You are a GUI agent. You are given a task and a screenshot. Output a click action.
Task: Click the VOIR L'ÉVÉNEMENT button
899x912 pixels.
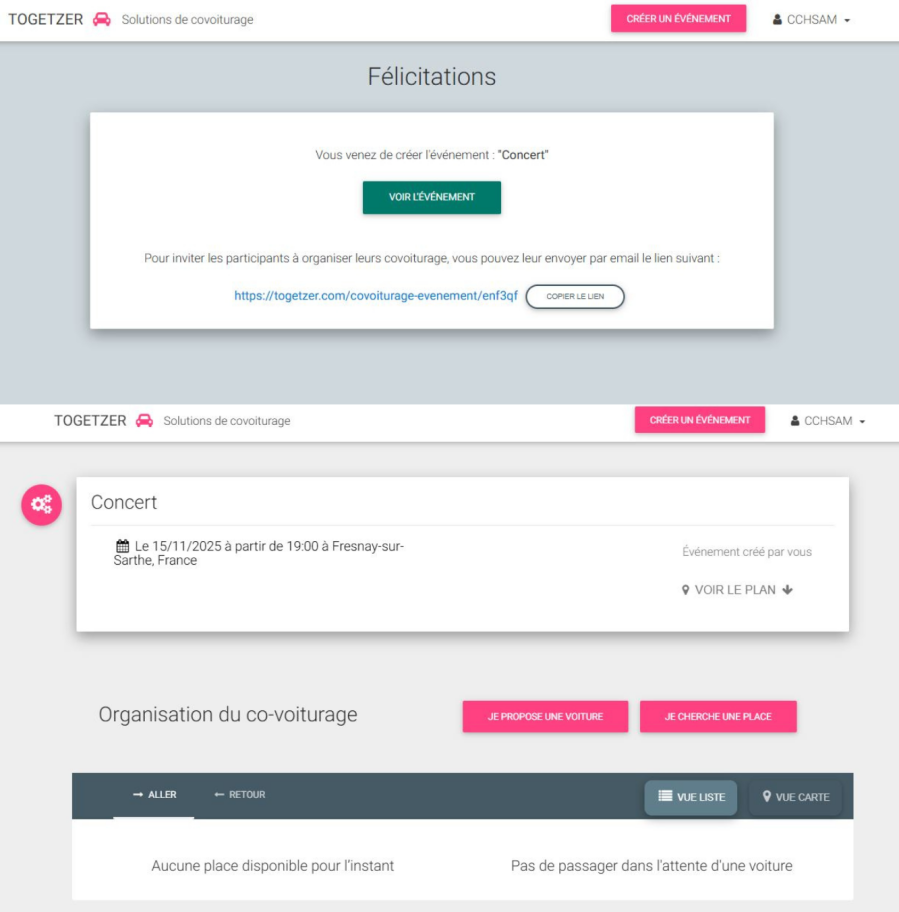[x=431, y=197]
